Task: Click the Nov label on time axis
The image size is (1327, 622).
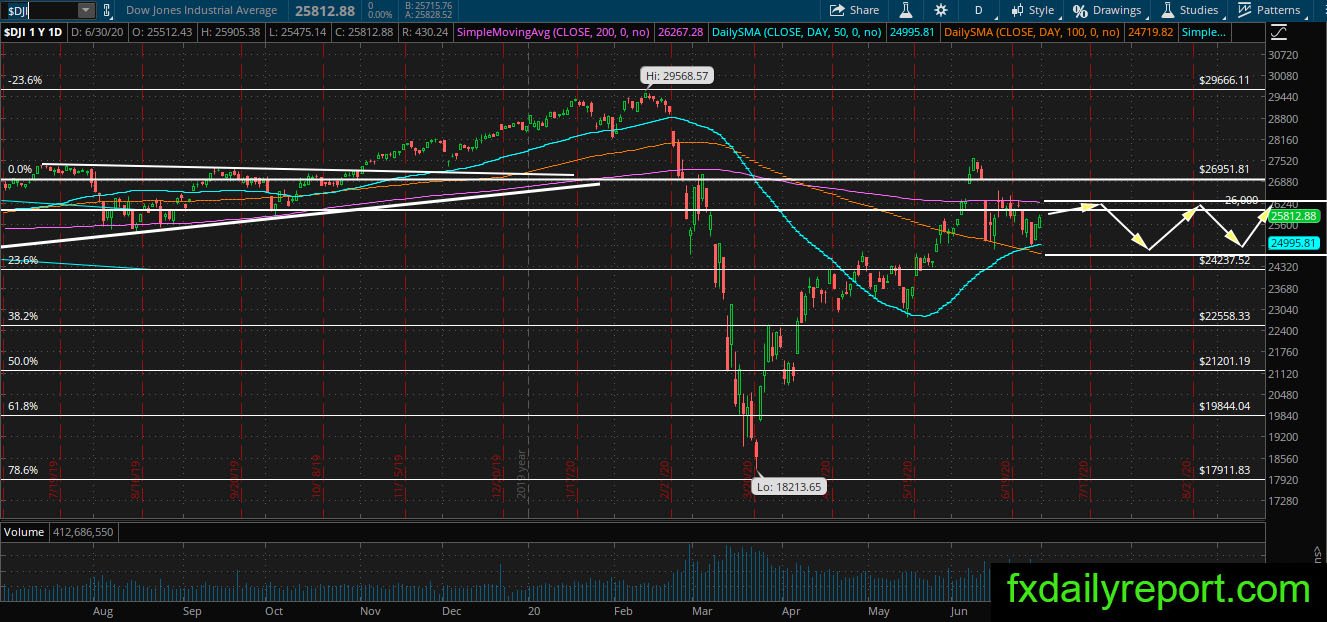Action: click(370, 611)
